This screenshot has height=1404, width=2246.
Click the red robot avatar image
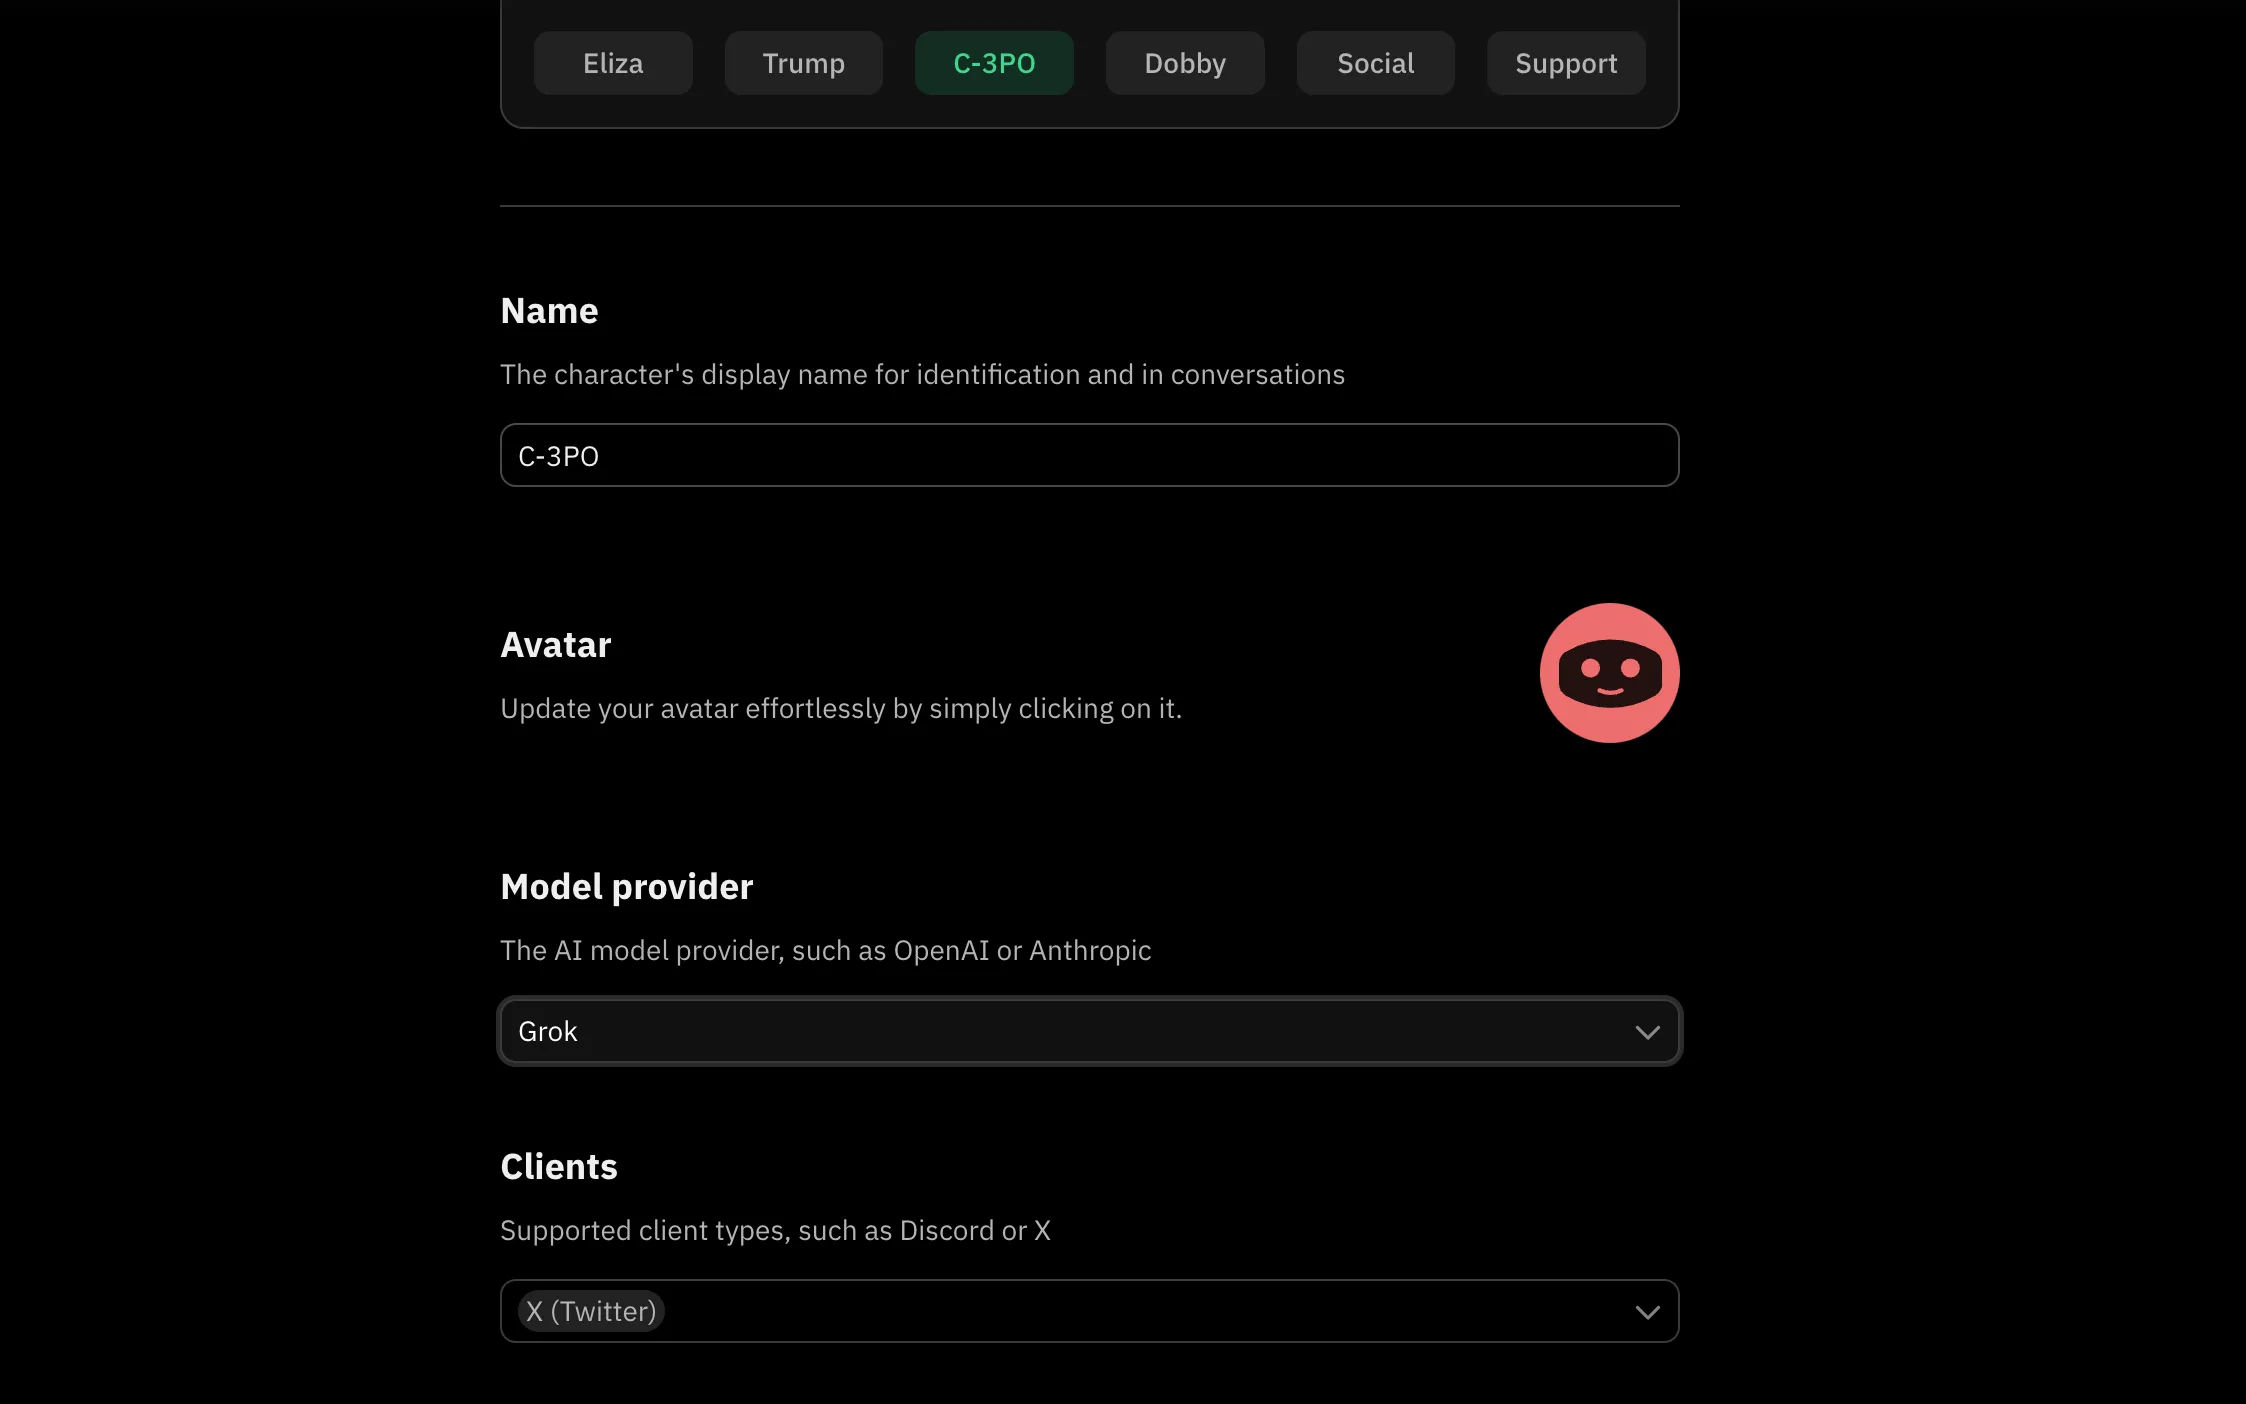coord(1609,672)
